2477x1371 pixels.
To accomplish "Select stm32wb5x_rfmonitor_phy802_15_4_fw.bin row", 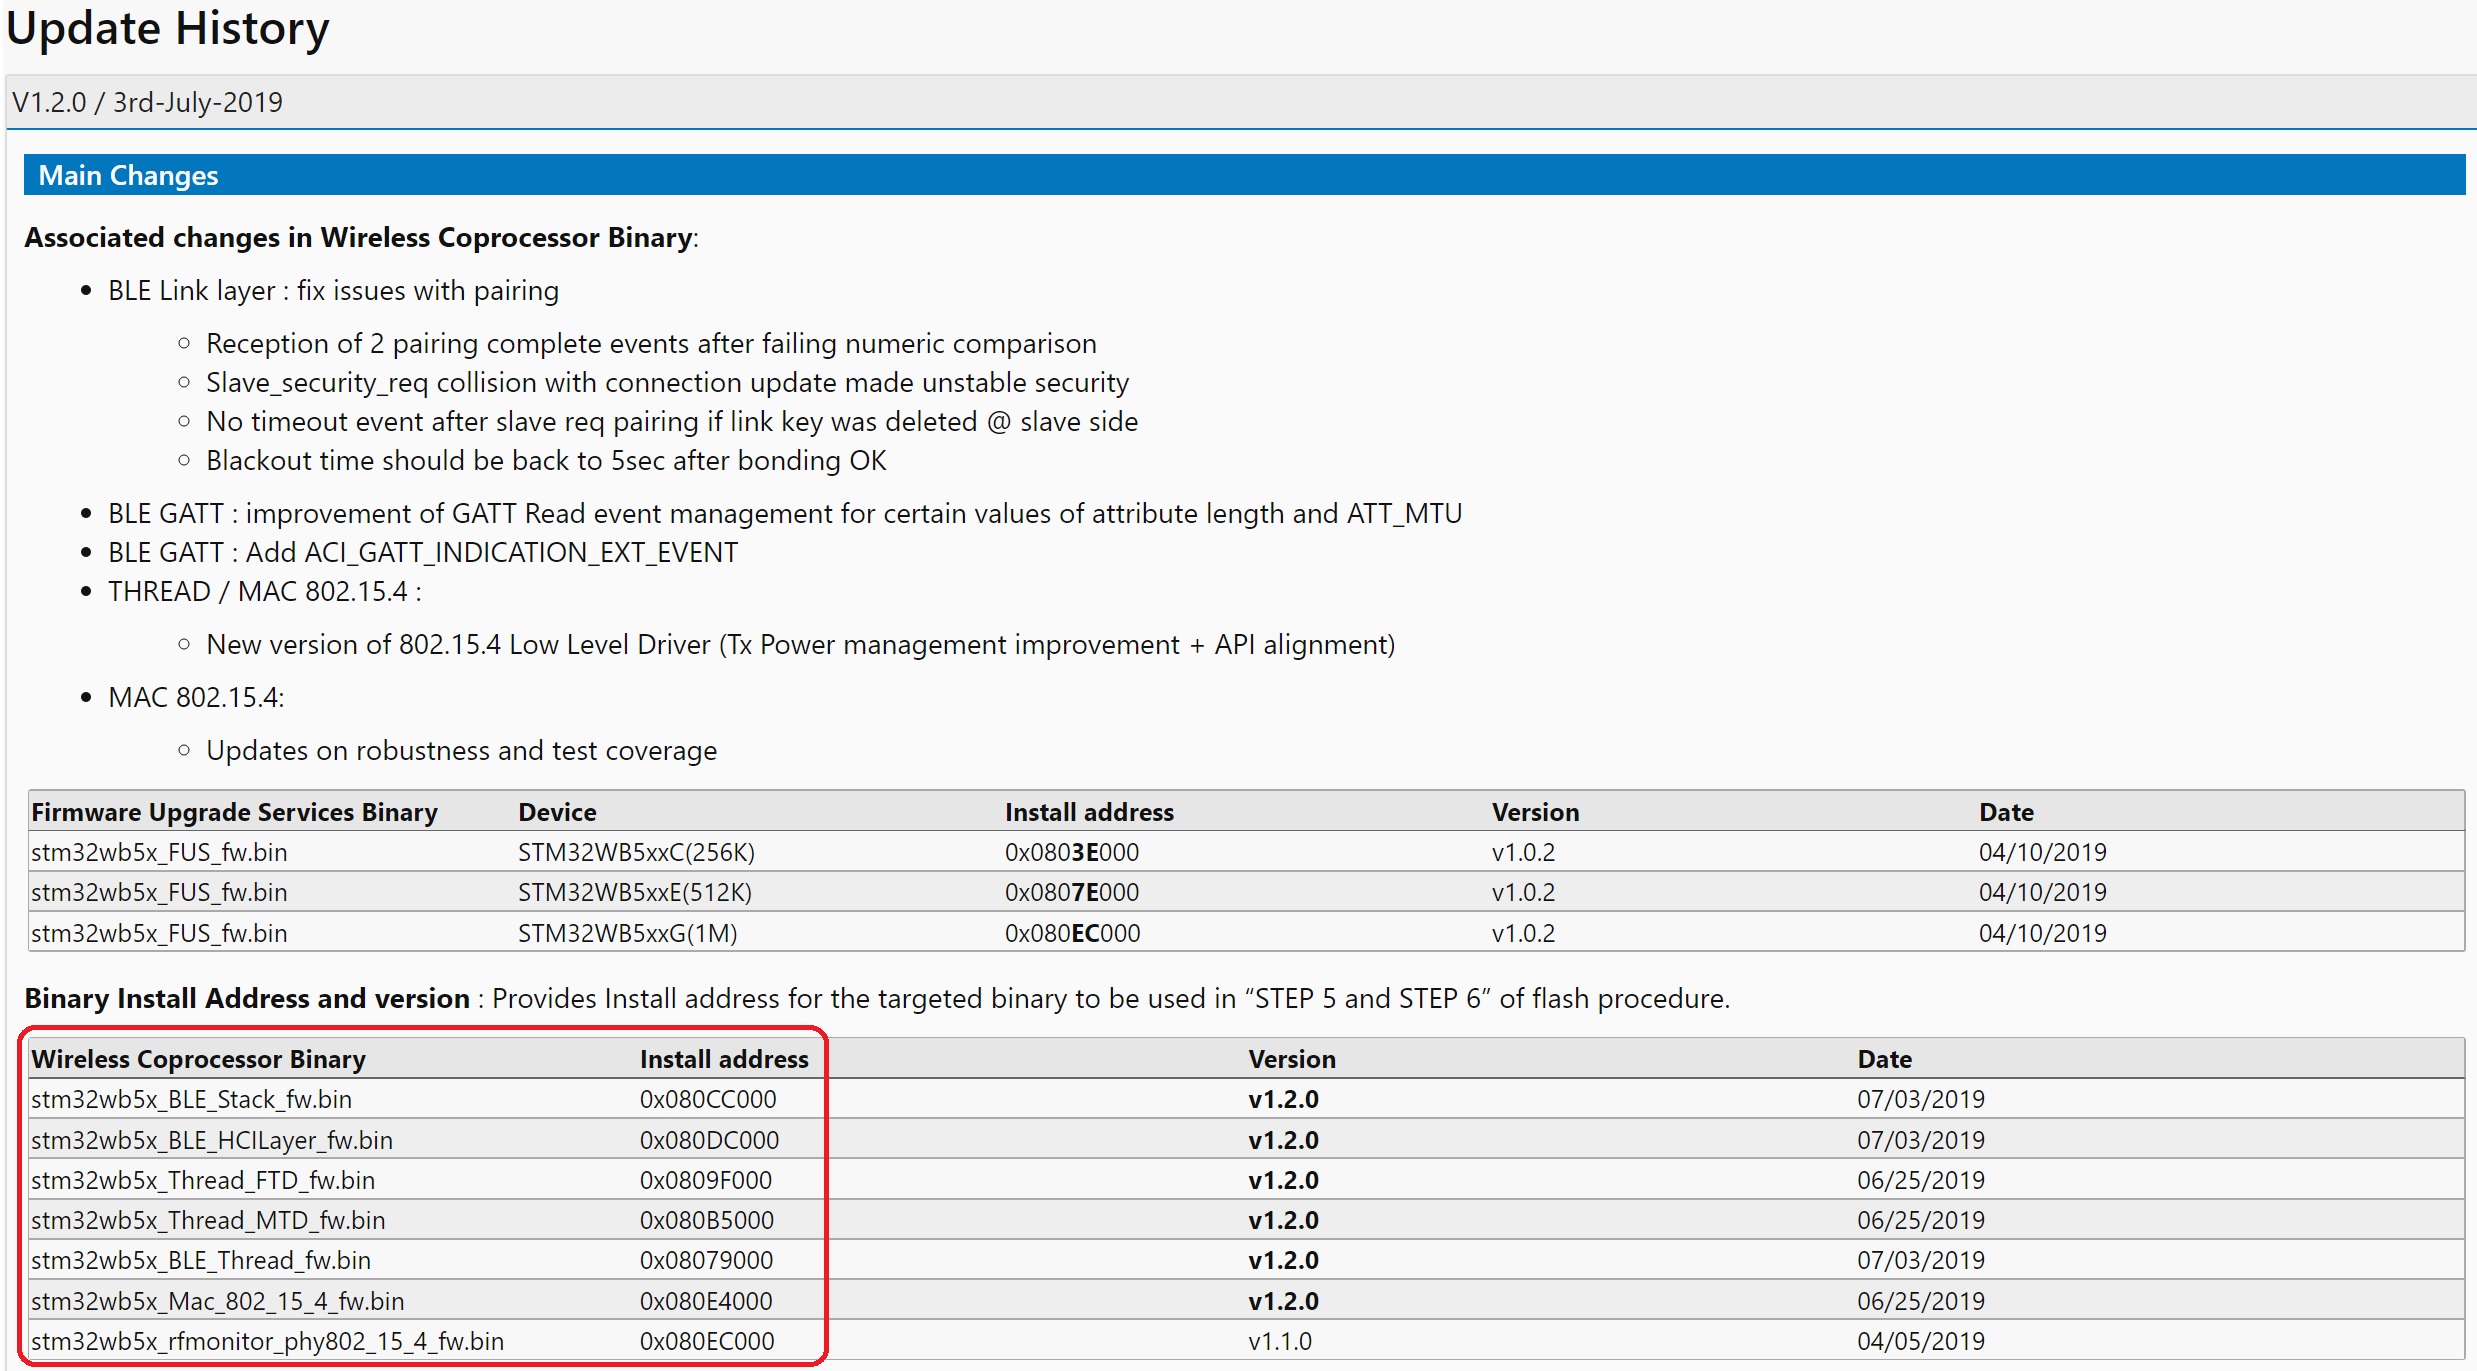I will pyautogui.click(x=267, y=1341).
